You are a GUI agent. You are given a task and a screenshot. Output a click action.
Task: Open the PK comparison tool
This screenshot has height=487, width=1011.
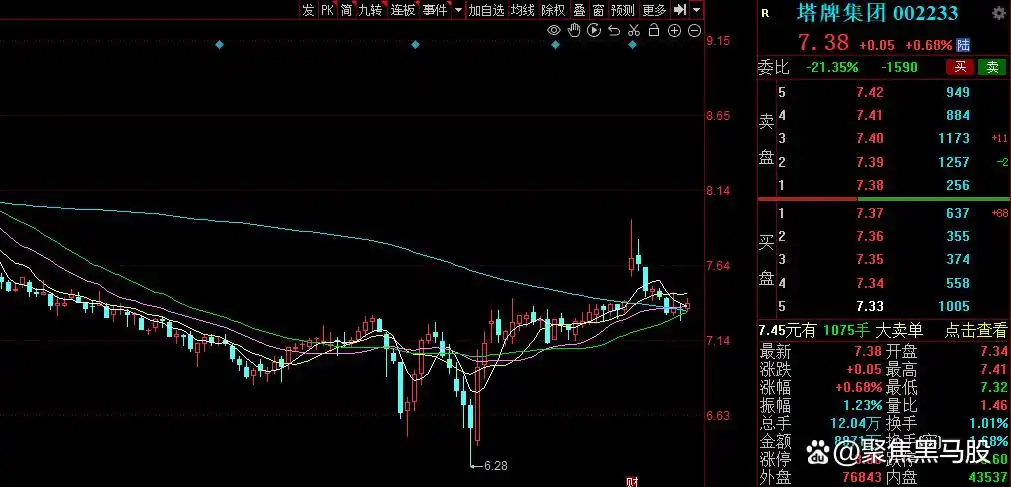328,10
